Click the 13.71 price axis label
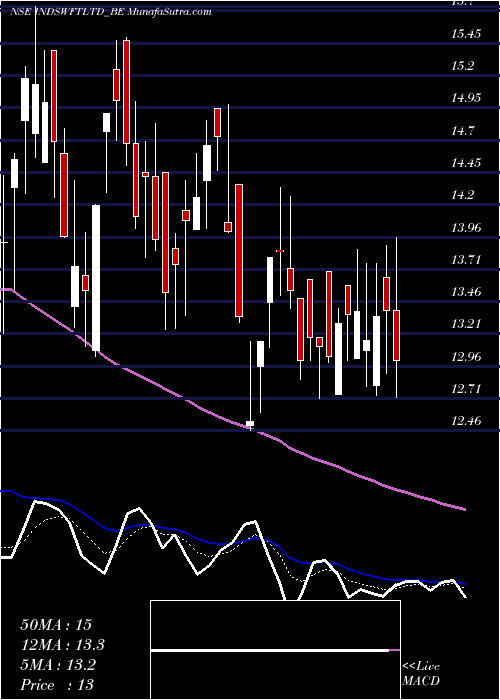 pos(466,260)
